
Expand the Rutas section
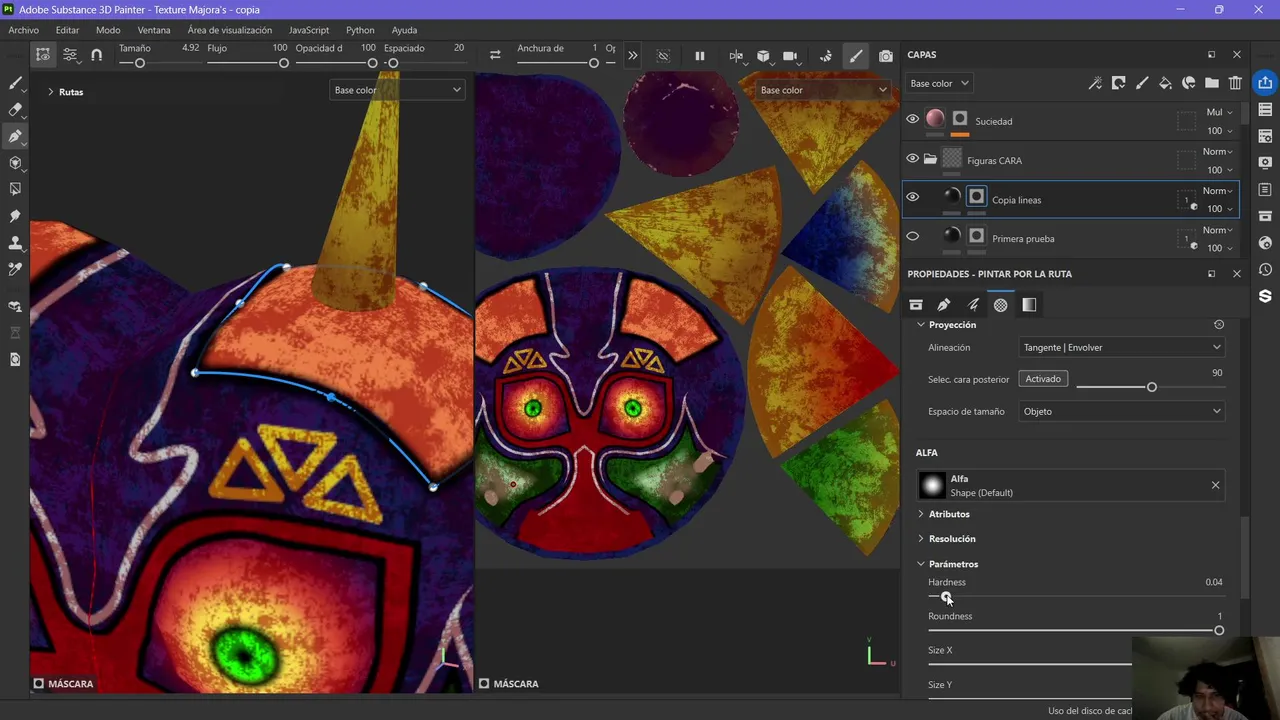coord(50,92)
